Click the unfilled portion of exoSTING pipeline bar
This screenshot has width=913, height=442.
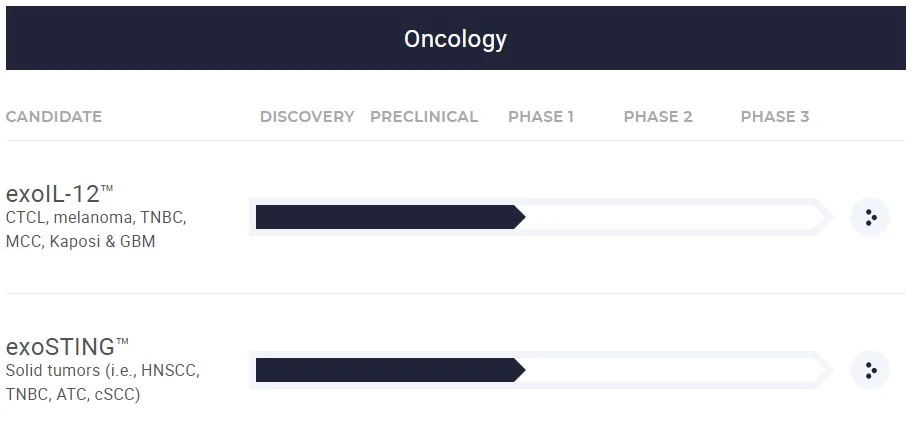point(670,370)
